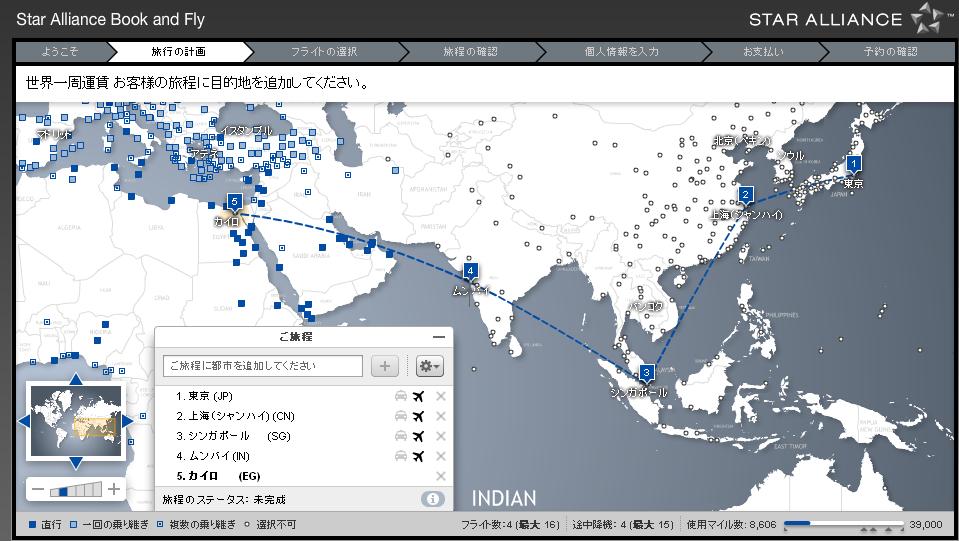Remove ムンバイ (IN) from the itinerary
959x541 pixels.
(440, 456)
